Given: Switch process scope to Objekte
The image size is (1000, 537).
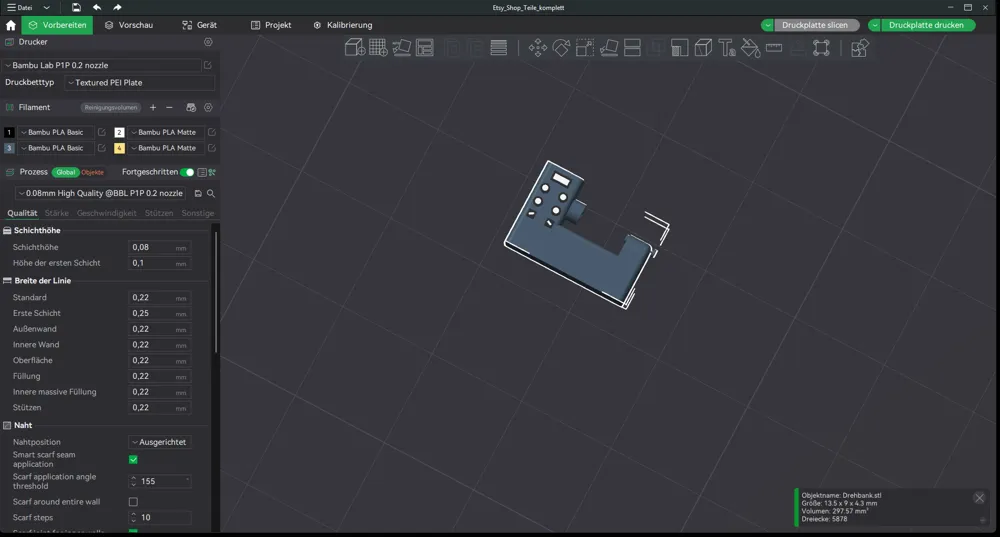Looking at the screenshot, I should pos(92,172).
